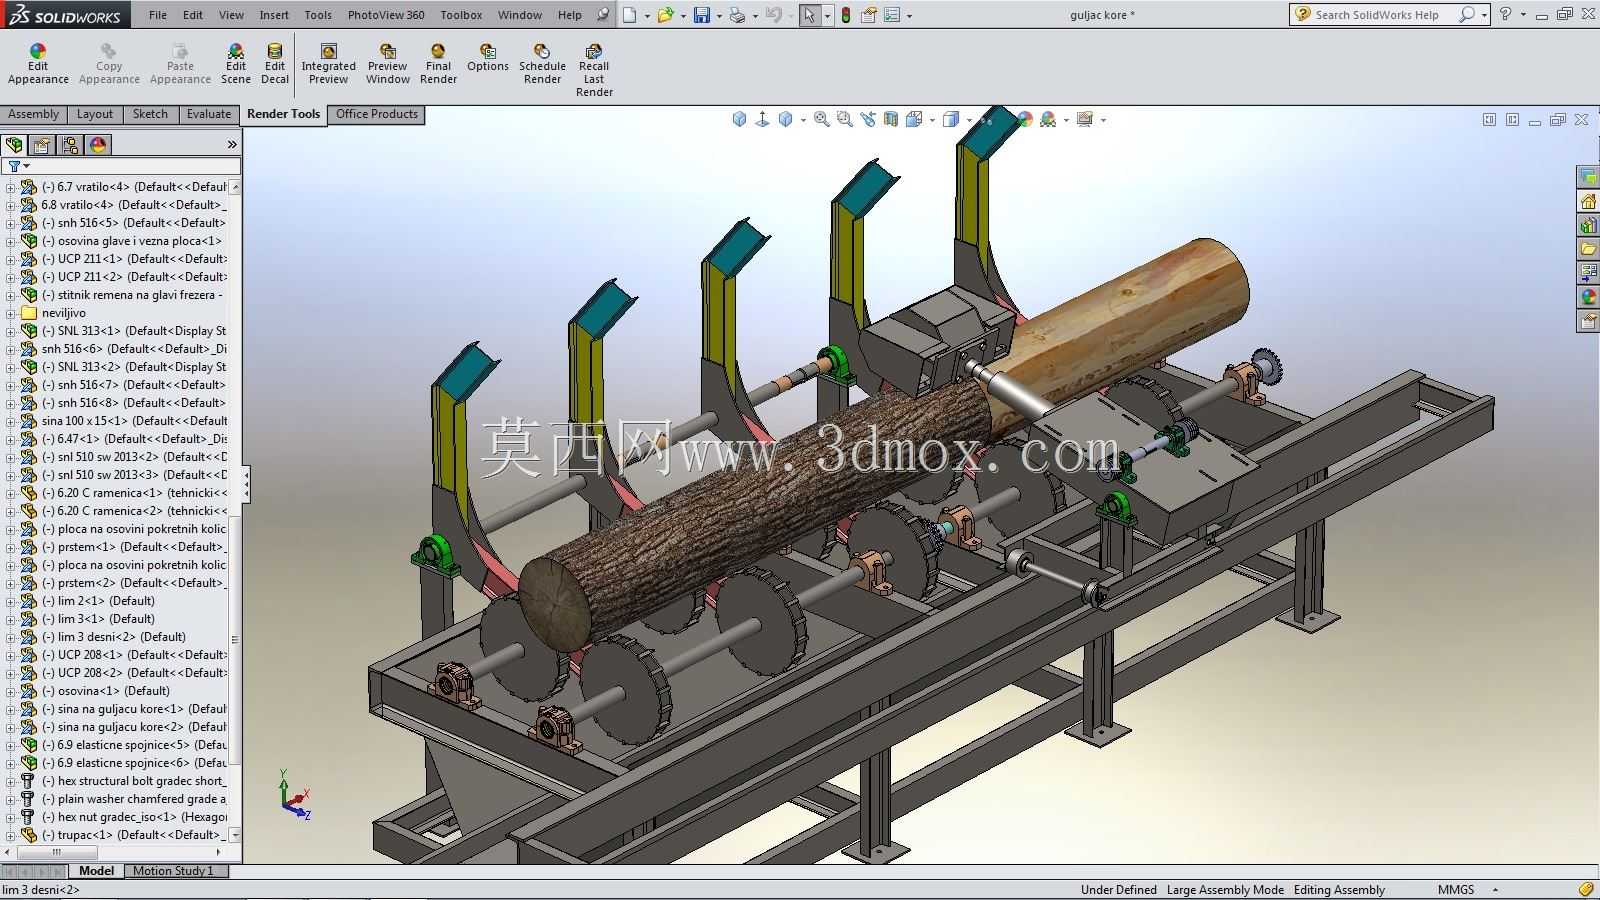Open the Edit Scene tool
This screenshot has width=1600, height=900.
tap(235, 65)
